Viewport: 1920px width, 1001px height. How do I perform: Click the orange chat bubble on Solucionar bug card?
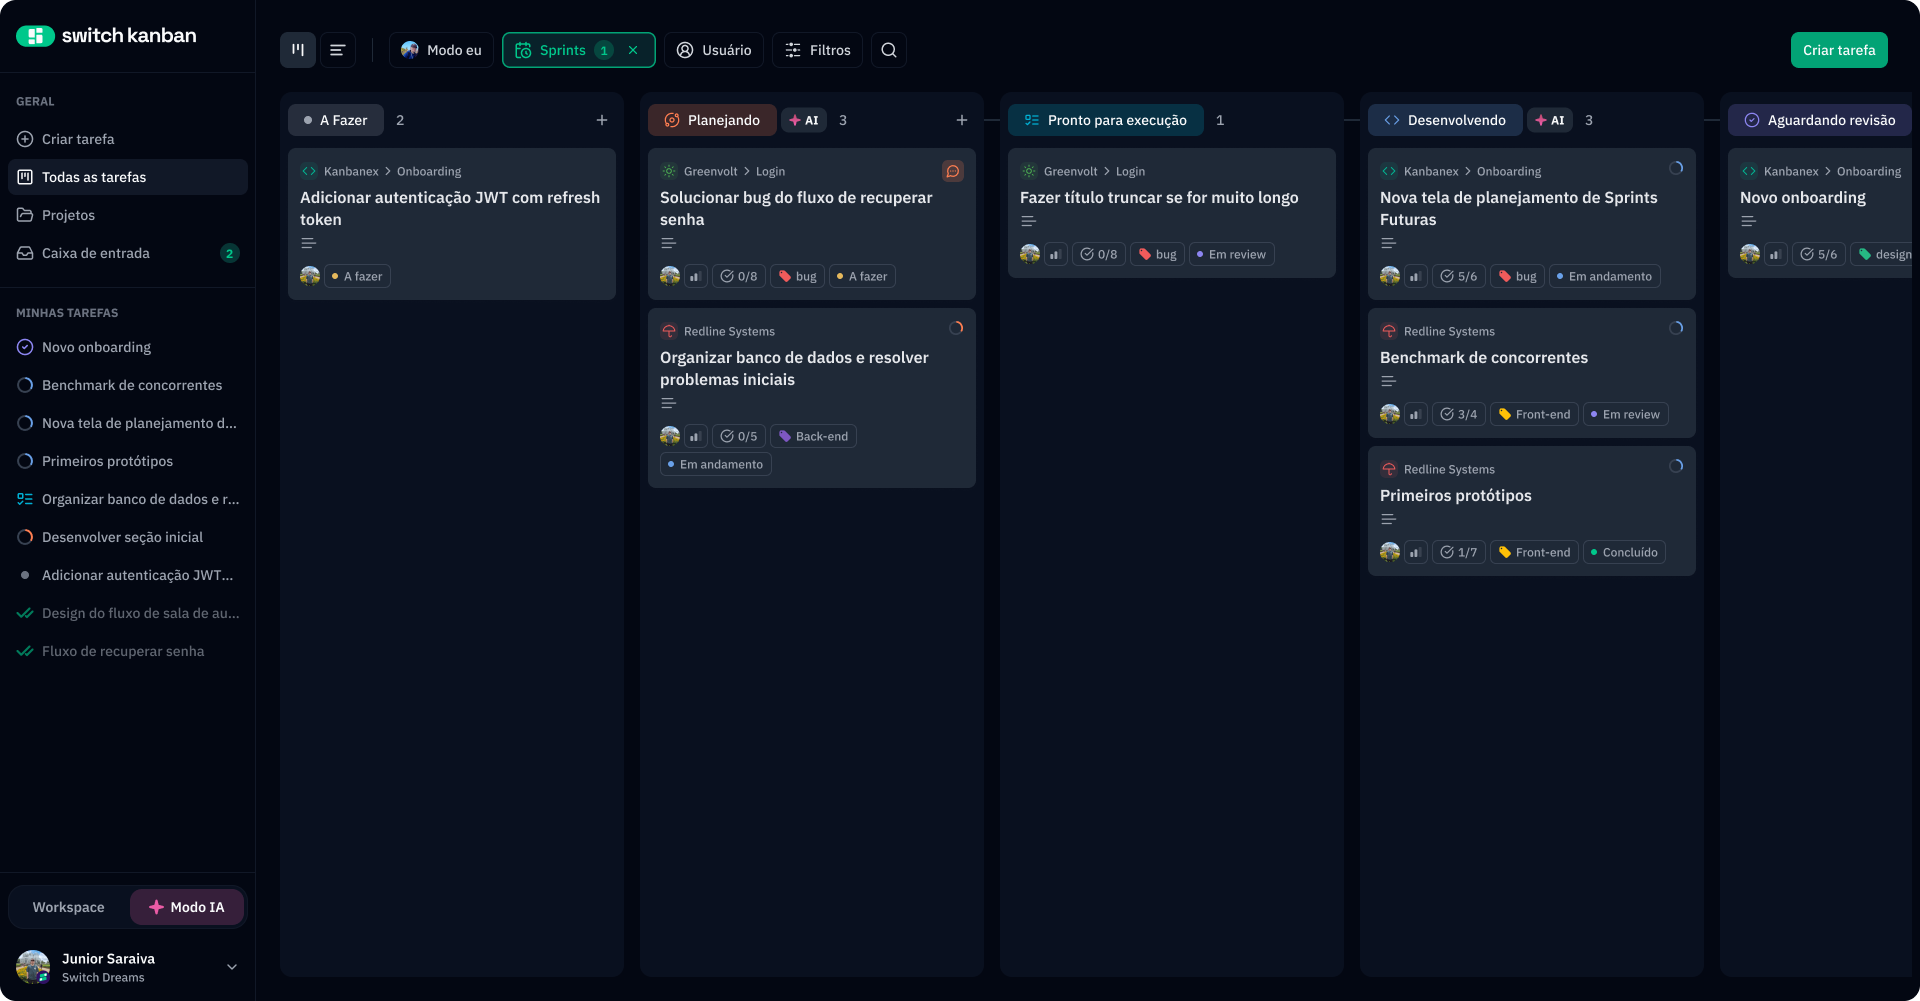point(952,171)
